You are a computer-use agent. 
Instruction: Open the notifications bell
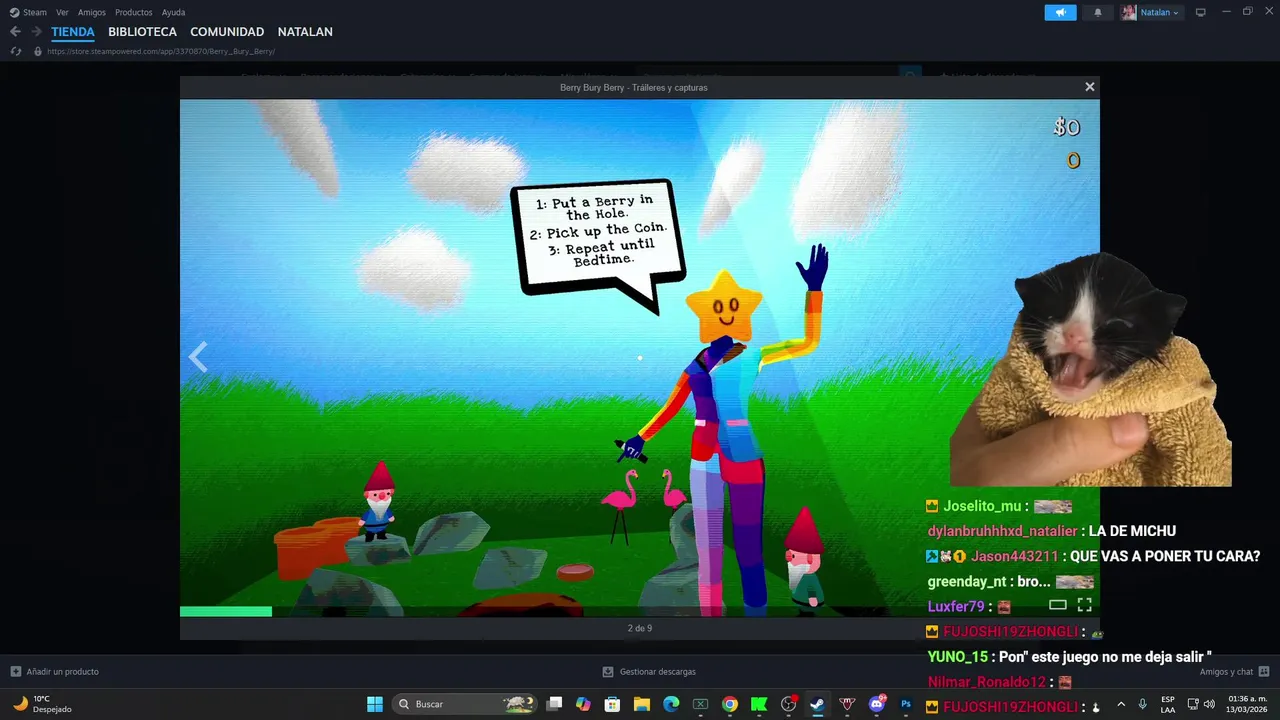1098,12
